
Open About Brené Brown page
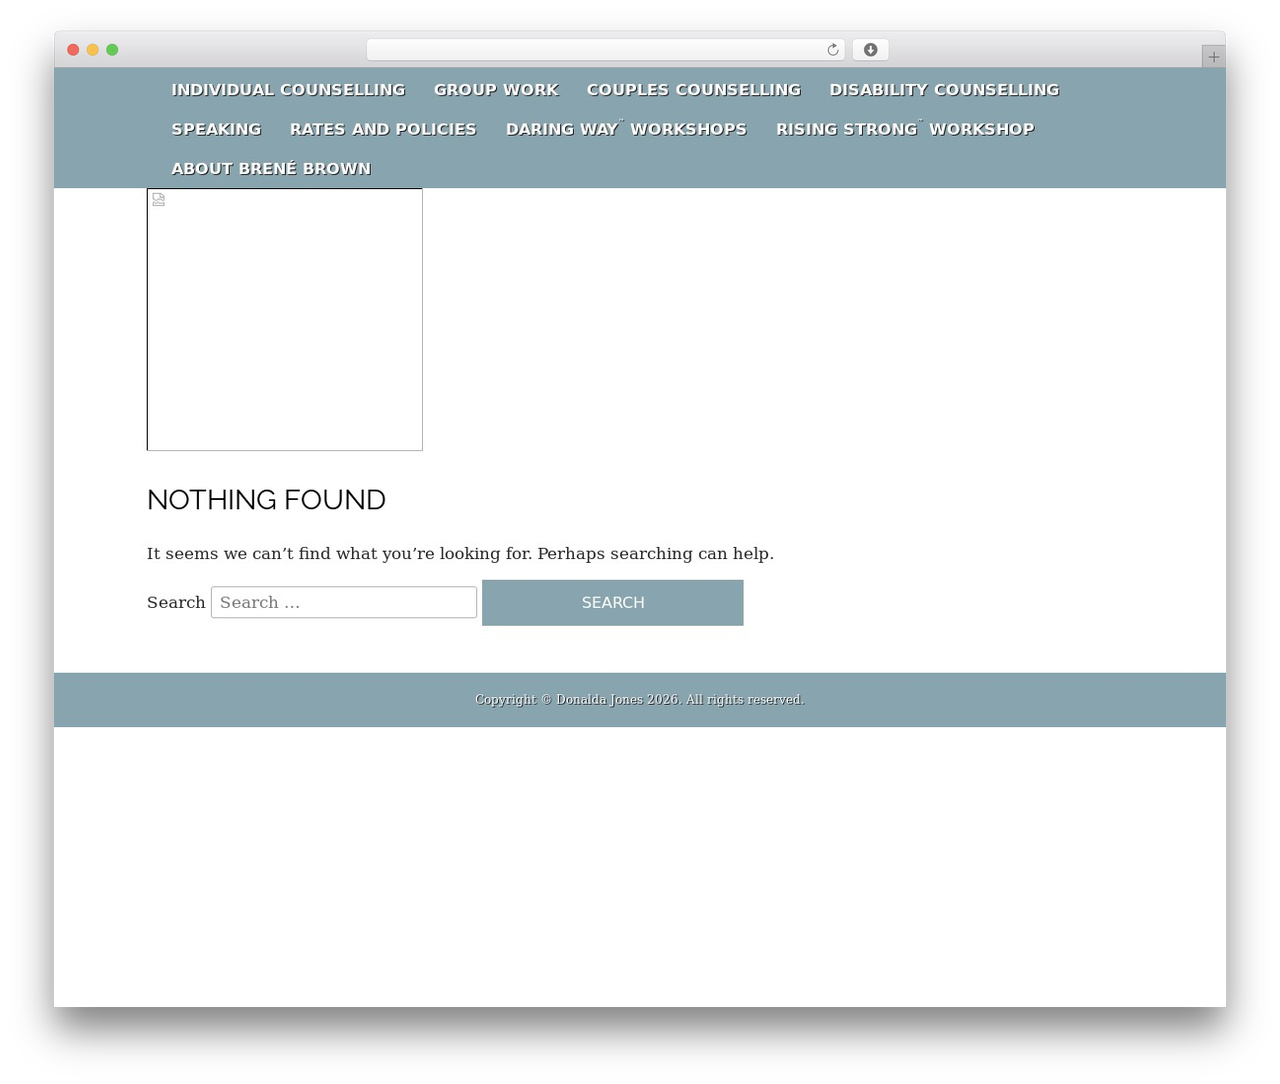[271, 169]
